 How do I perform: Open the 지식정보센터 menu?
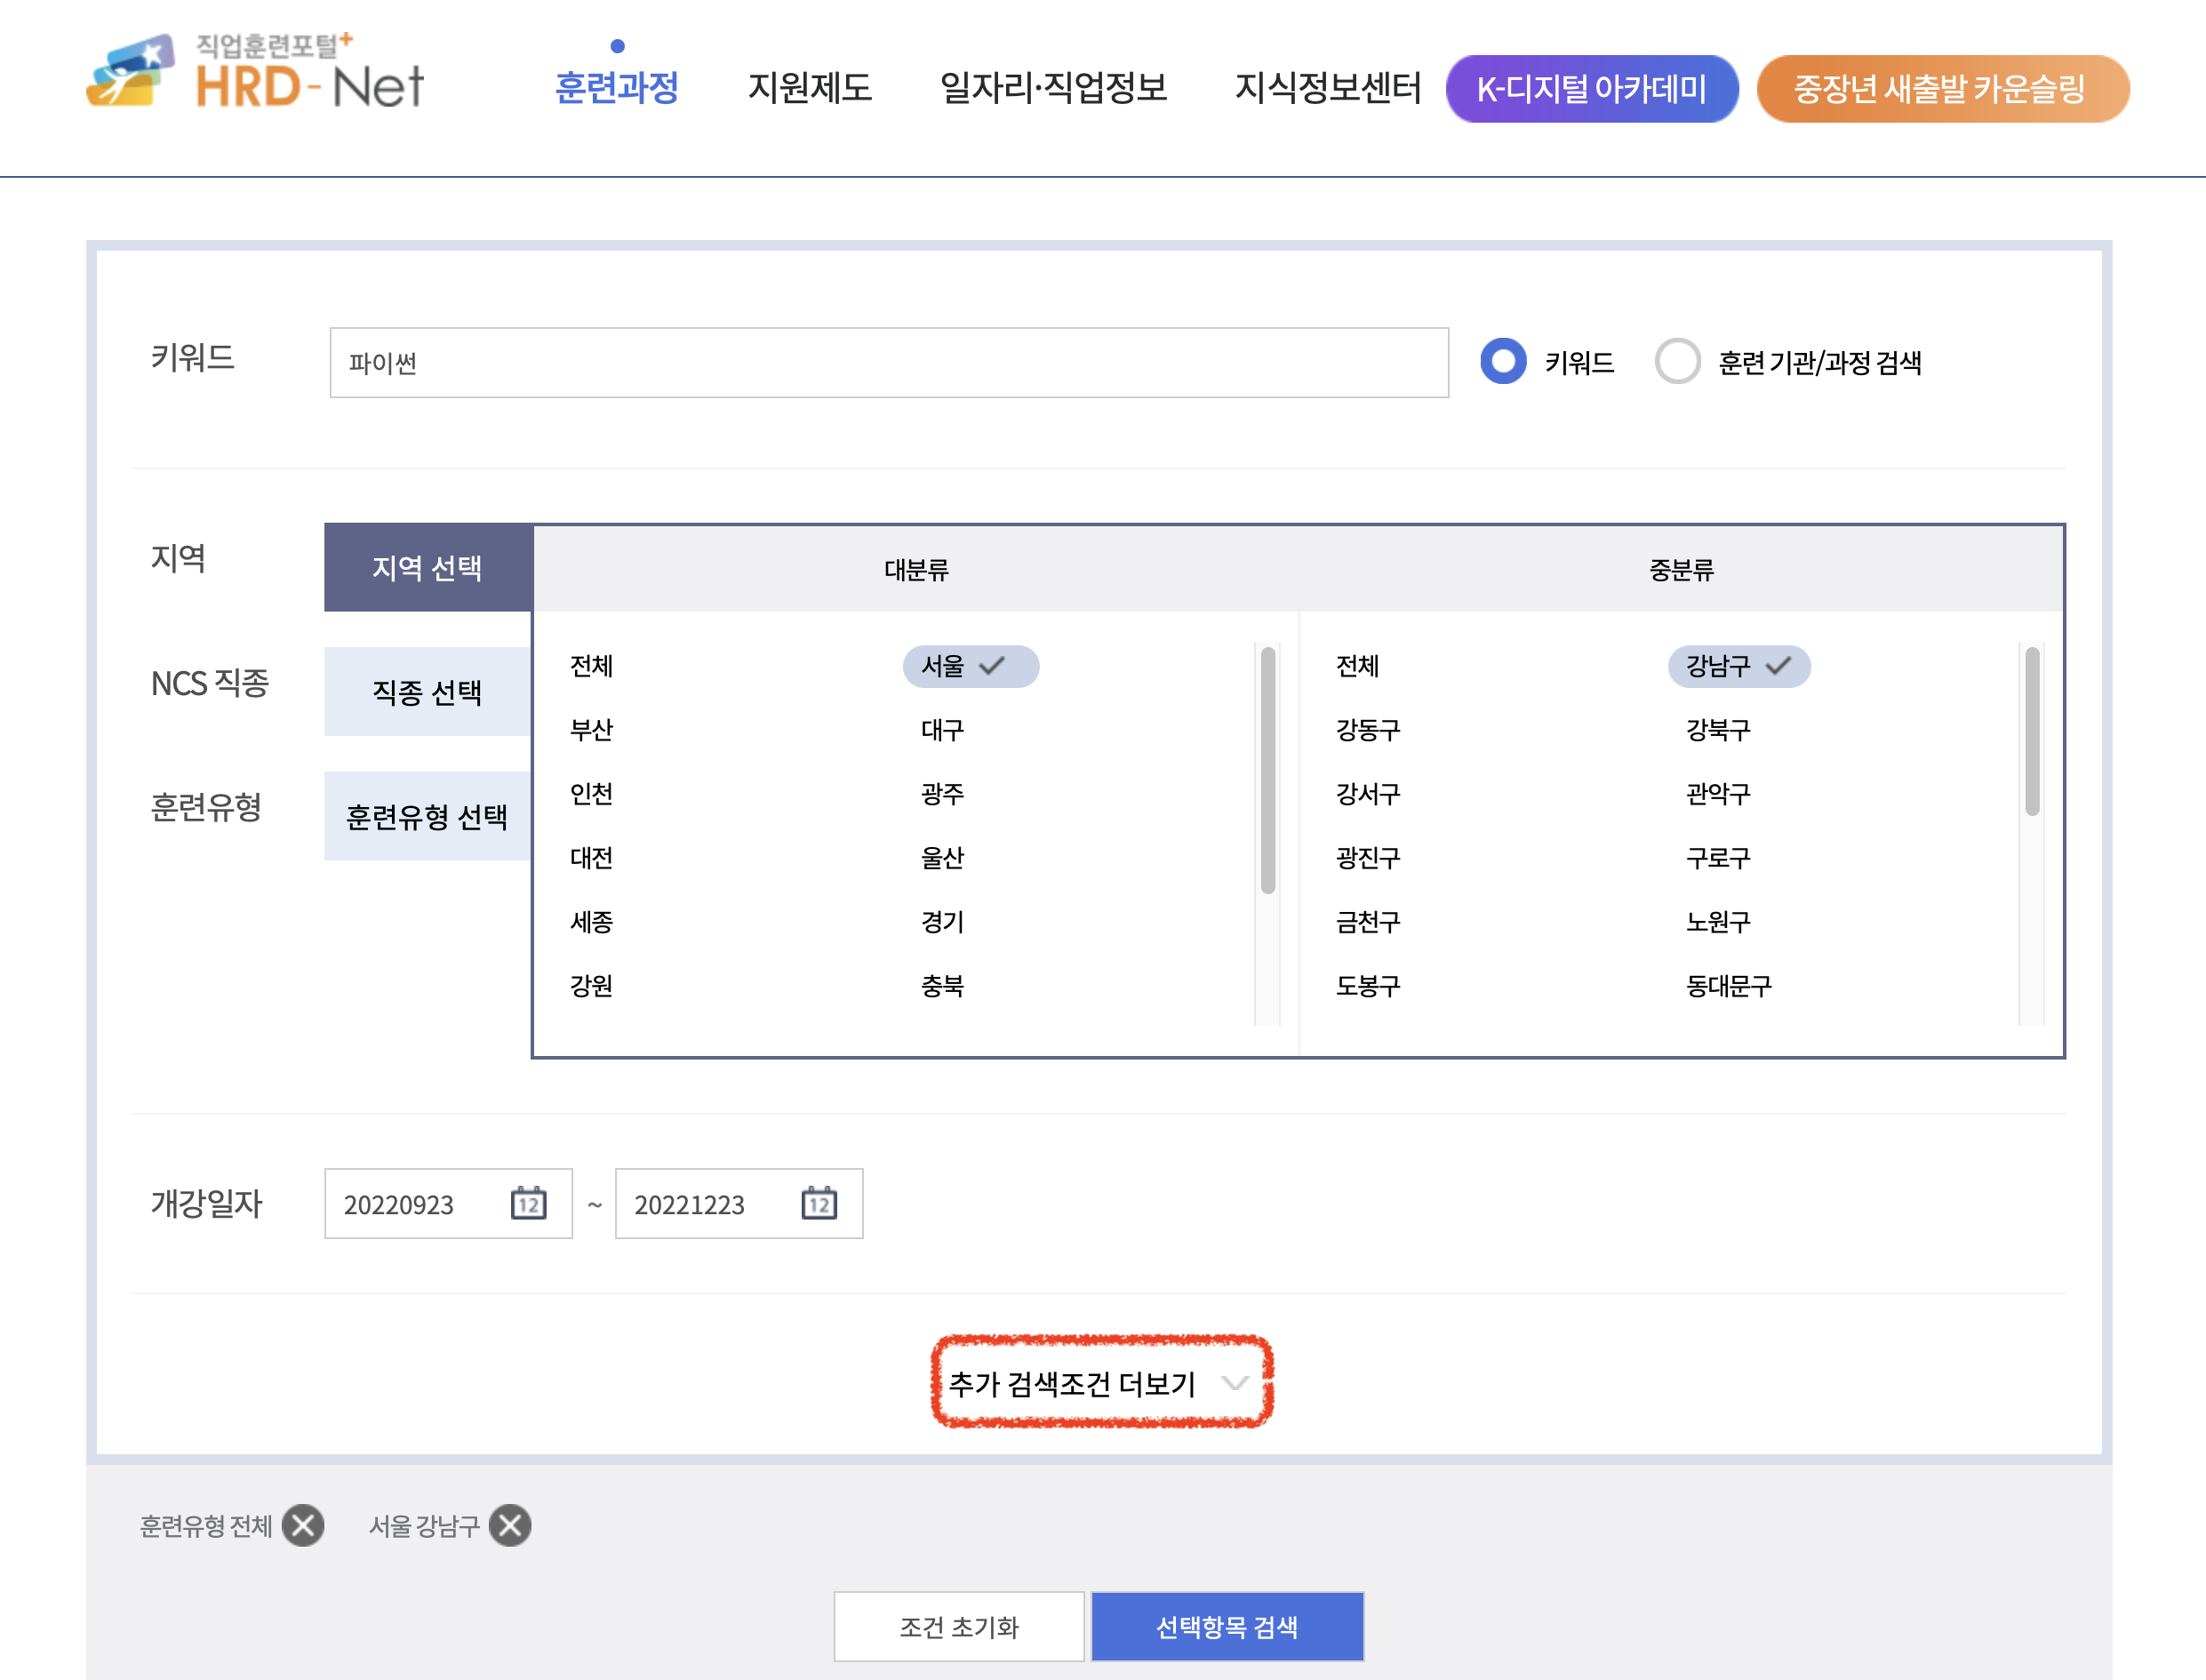pos(1330,88)
